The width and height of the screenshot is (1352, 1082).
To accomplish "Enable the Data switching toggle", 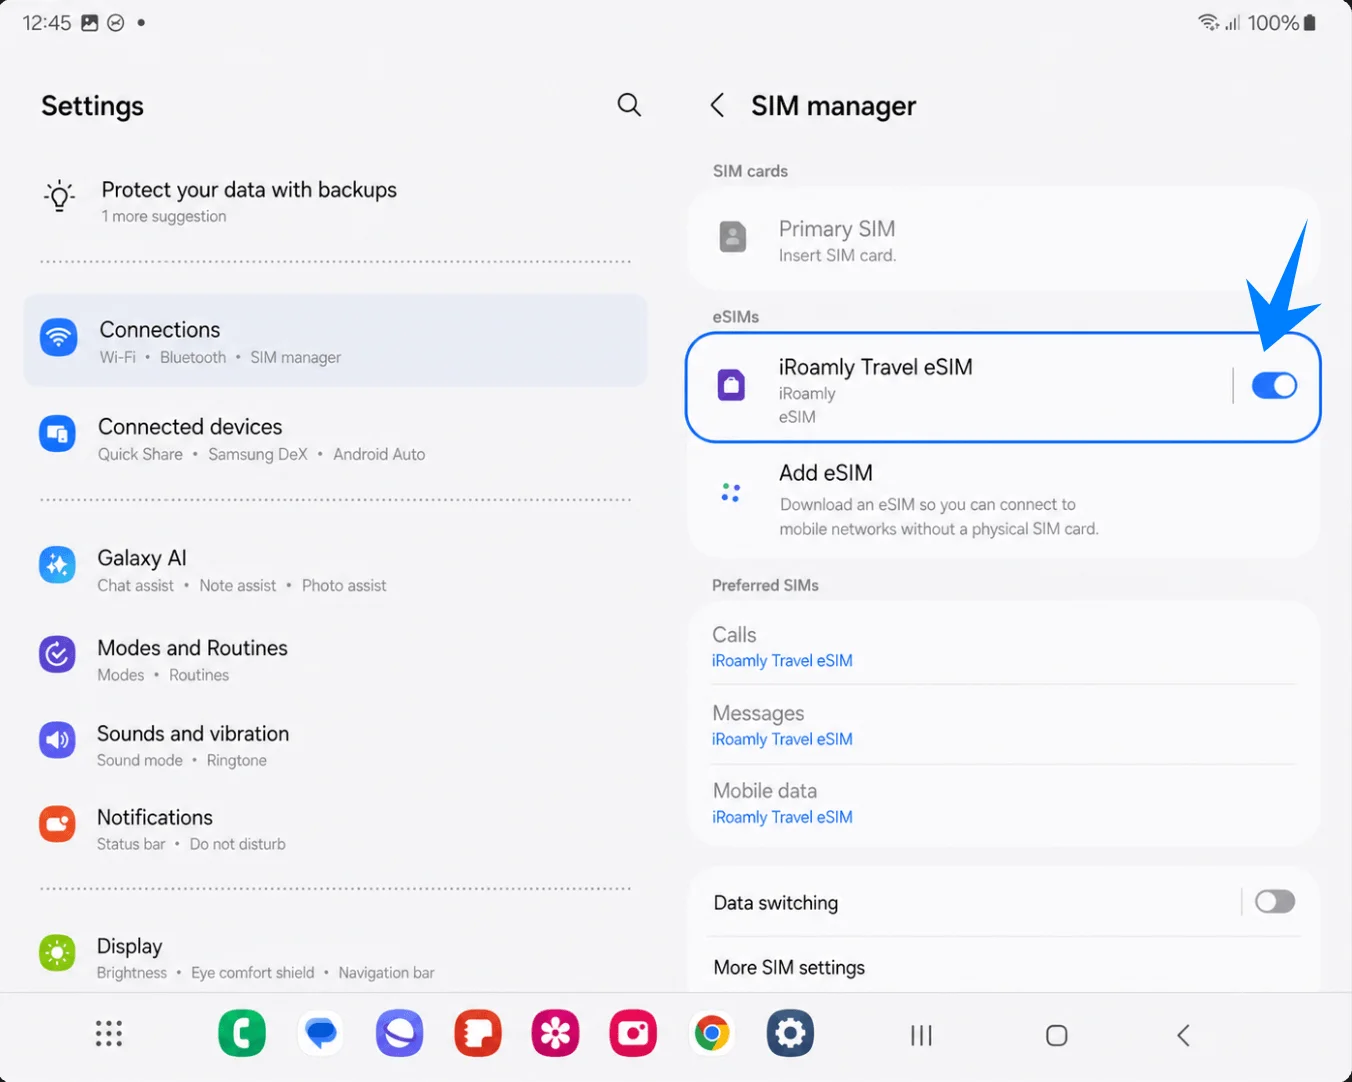I will (1275, 902).
